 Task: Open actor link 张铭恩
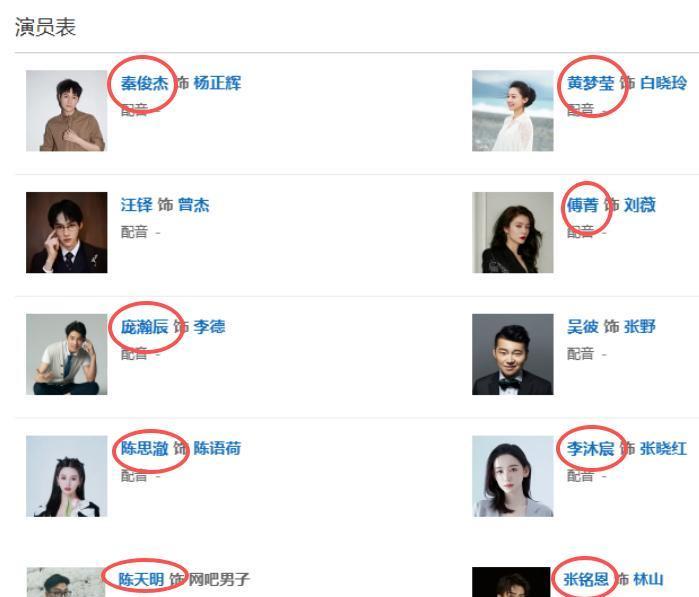click(586, 580)
